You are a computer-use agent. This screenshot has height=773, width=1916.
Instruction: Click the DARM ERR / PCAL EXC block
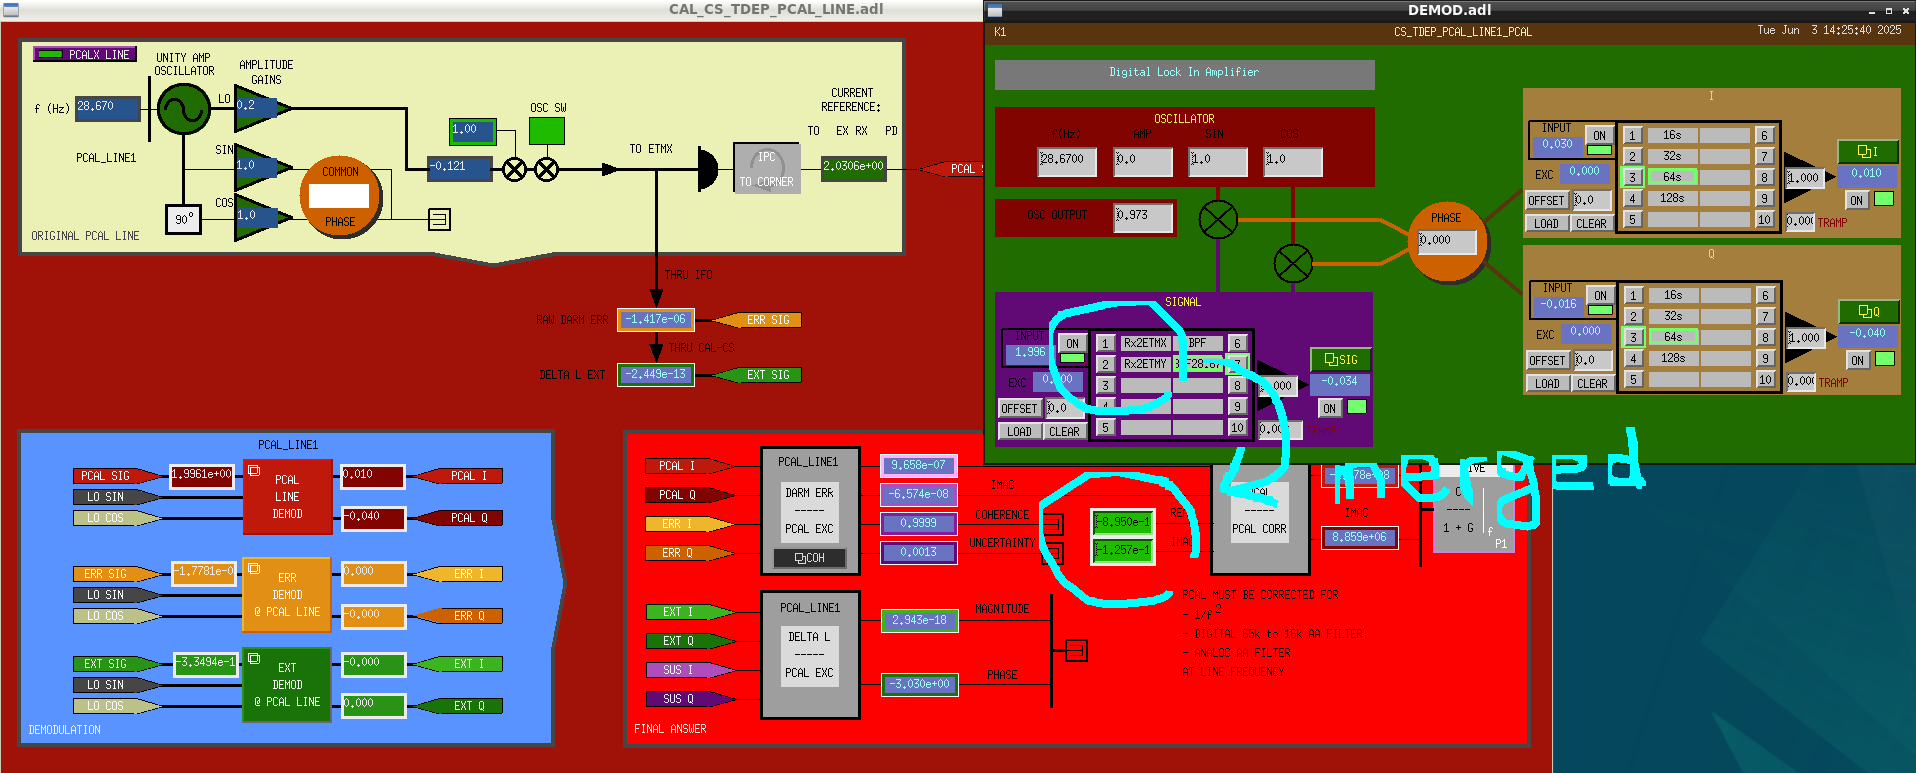tap(810, 511)
